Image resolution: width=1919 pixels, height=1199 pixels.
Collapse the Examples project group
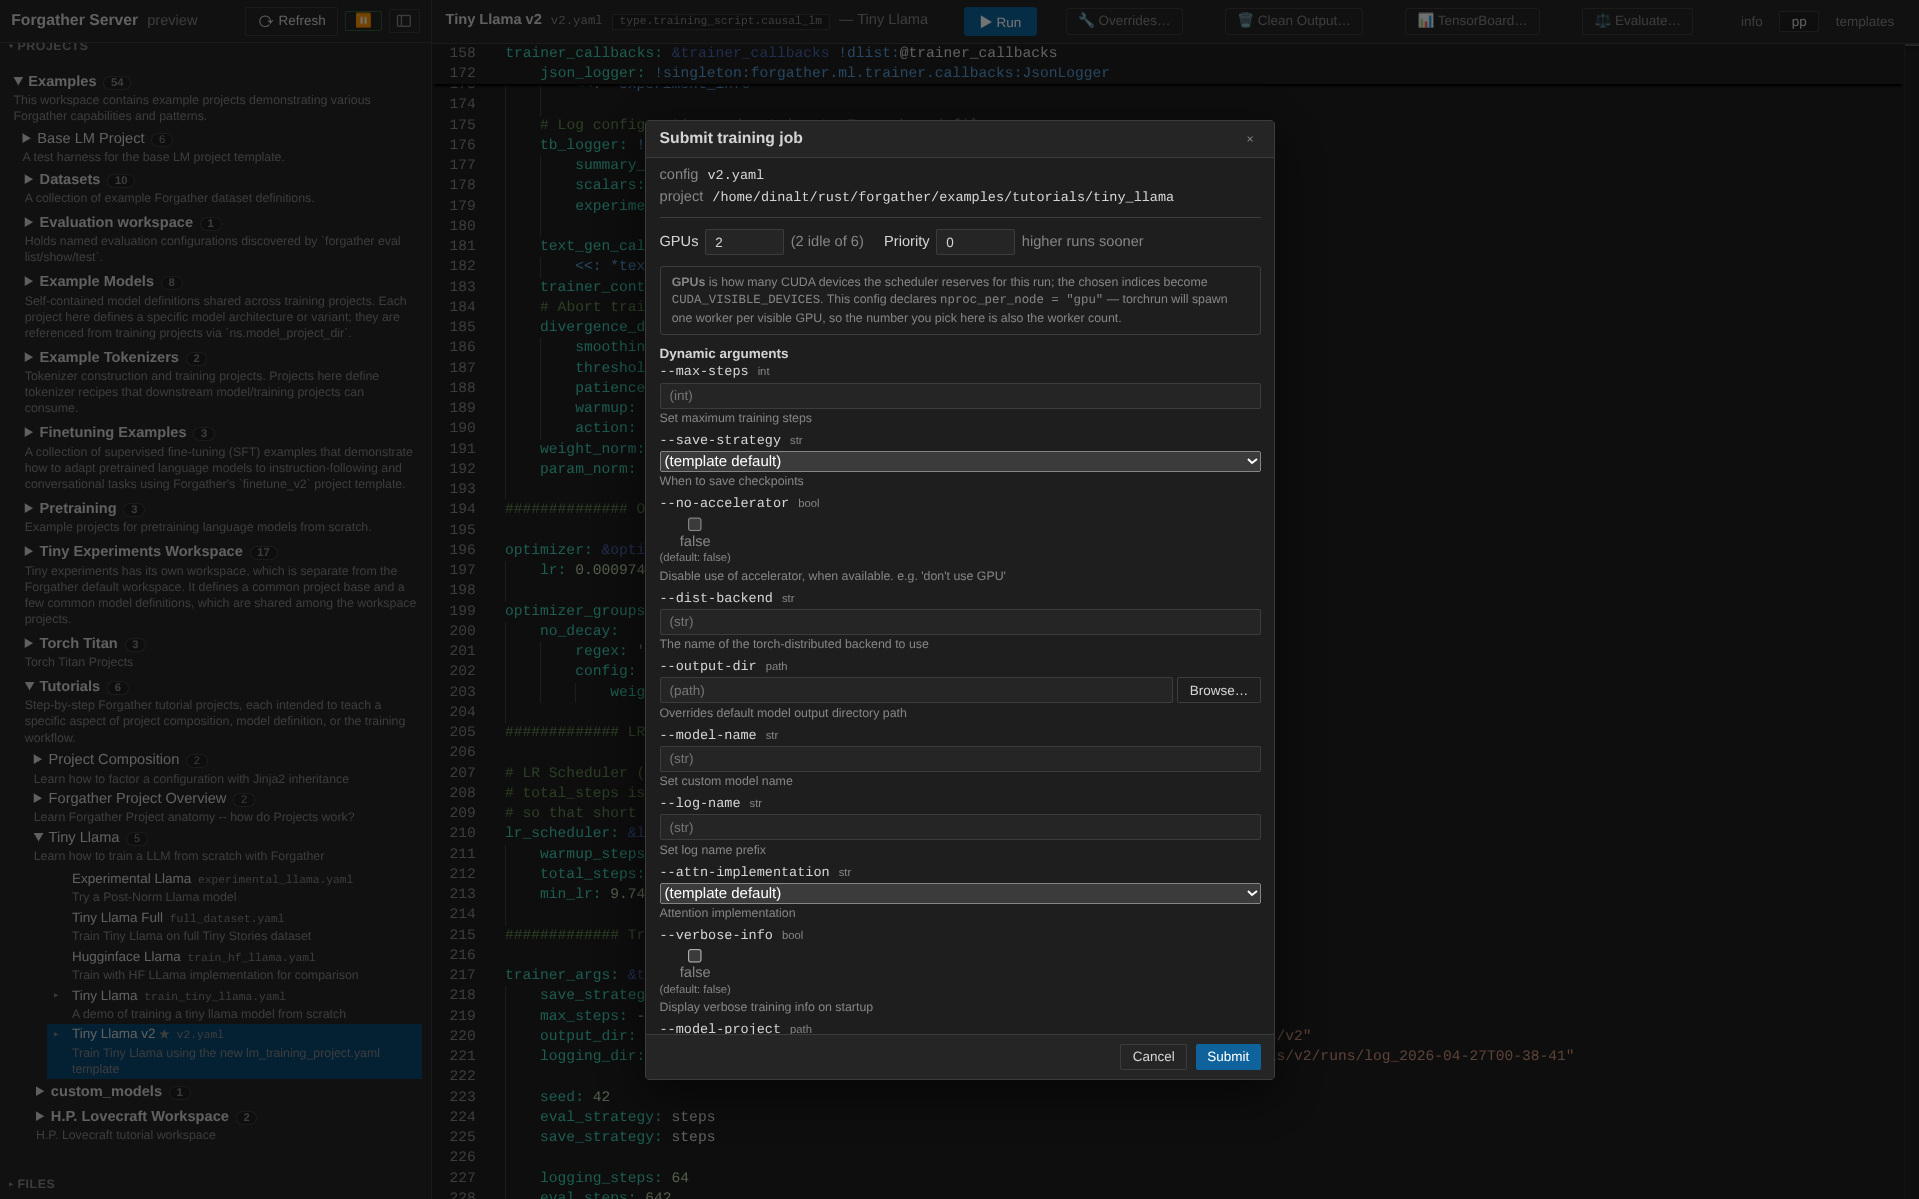pyautogui.click(x=18, y=81)
